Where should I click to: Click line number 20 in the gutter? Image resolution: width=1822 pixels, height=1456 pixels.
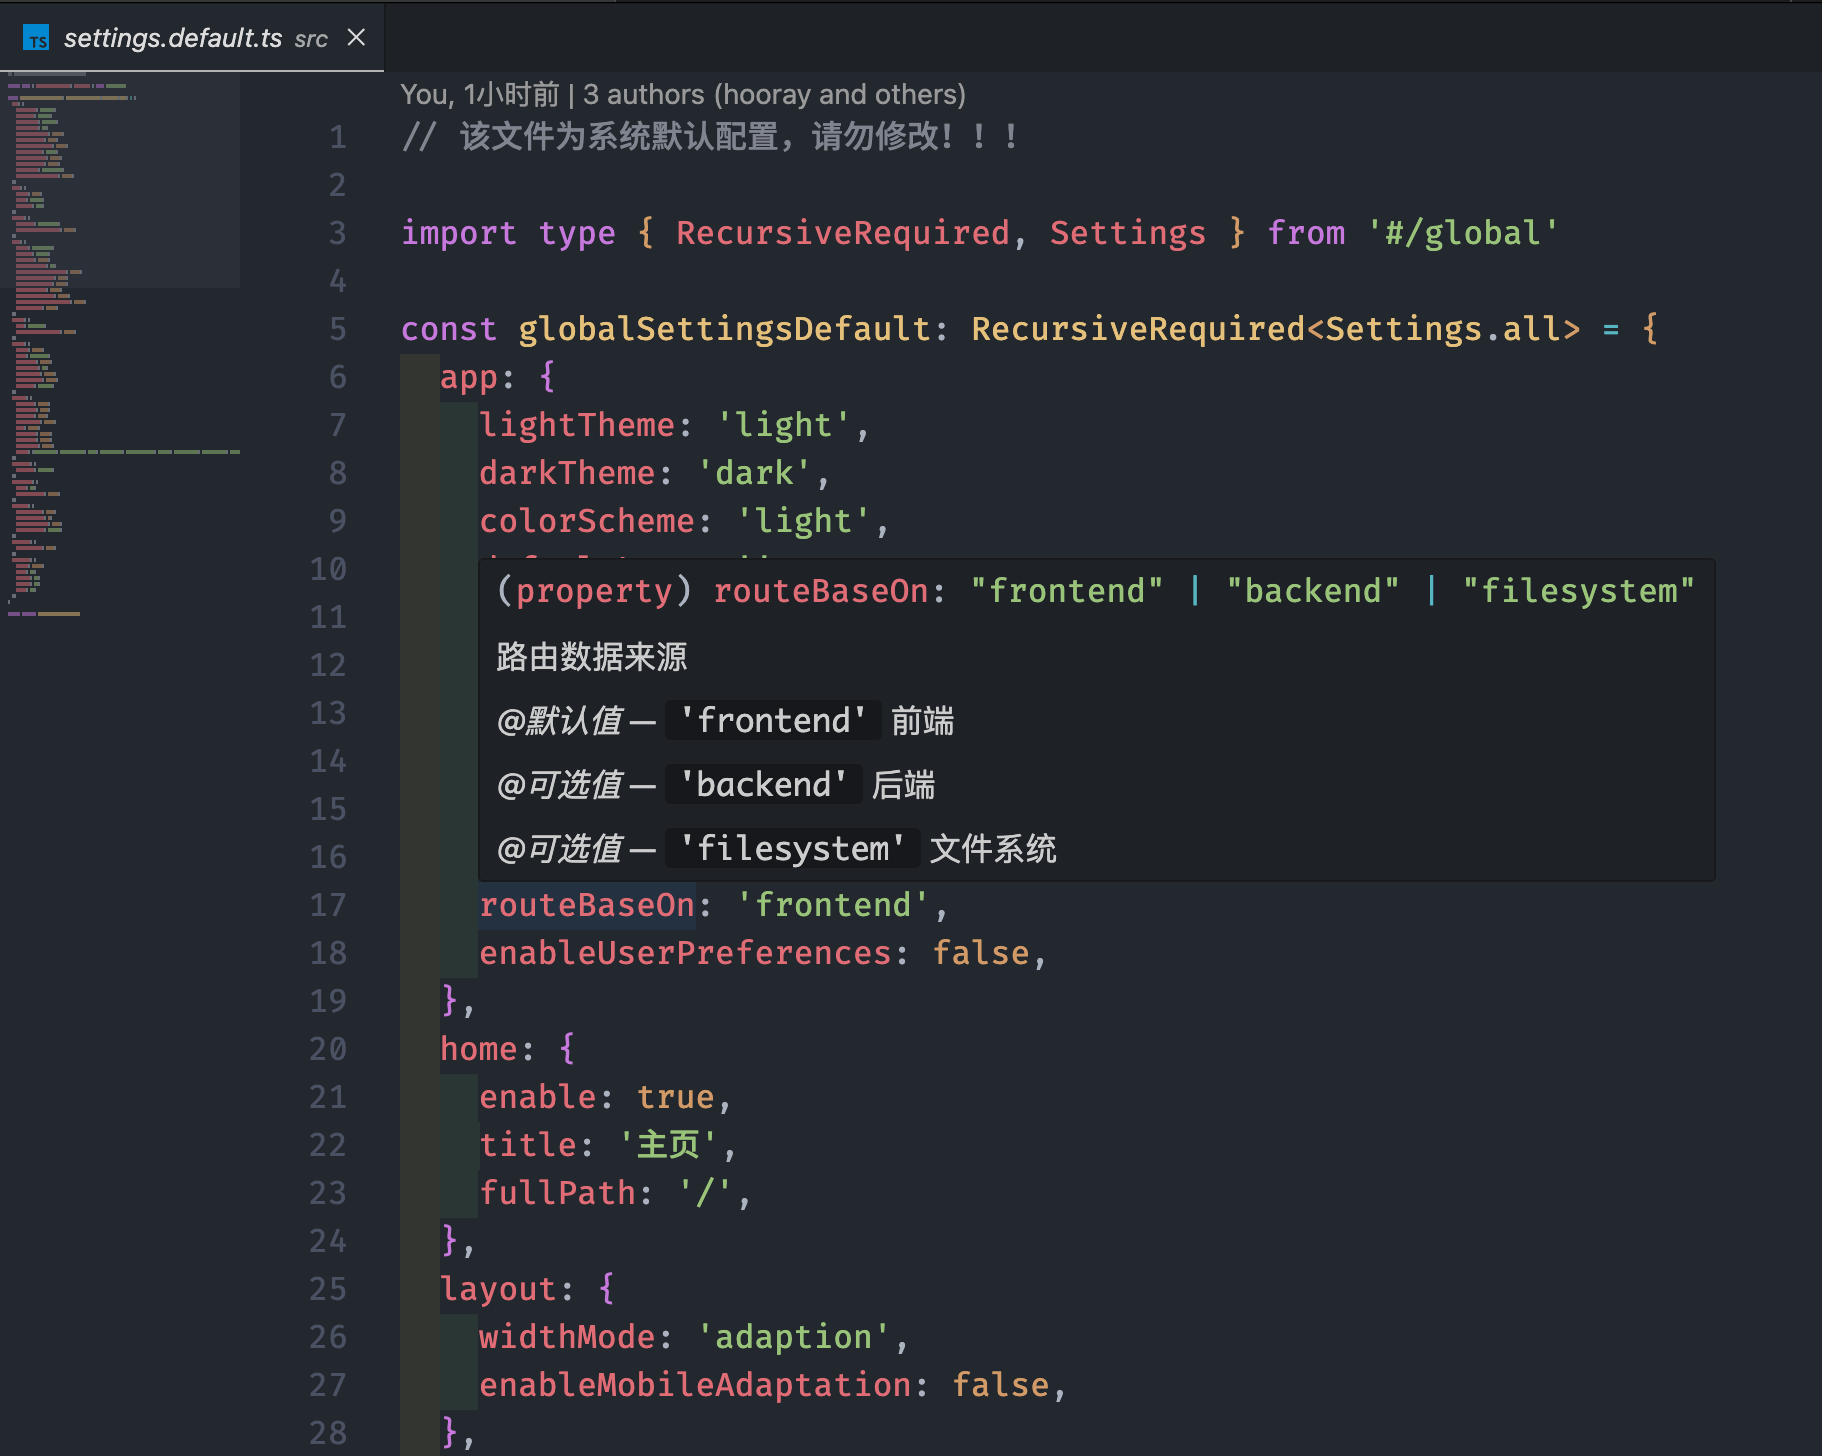coord(328,1049)
